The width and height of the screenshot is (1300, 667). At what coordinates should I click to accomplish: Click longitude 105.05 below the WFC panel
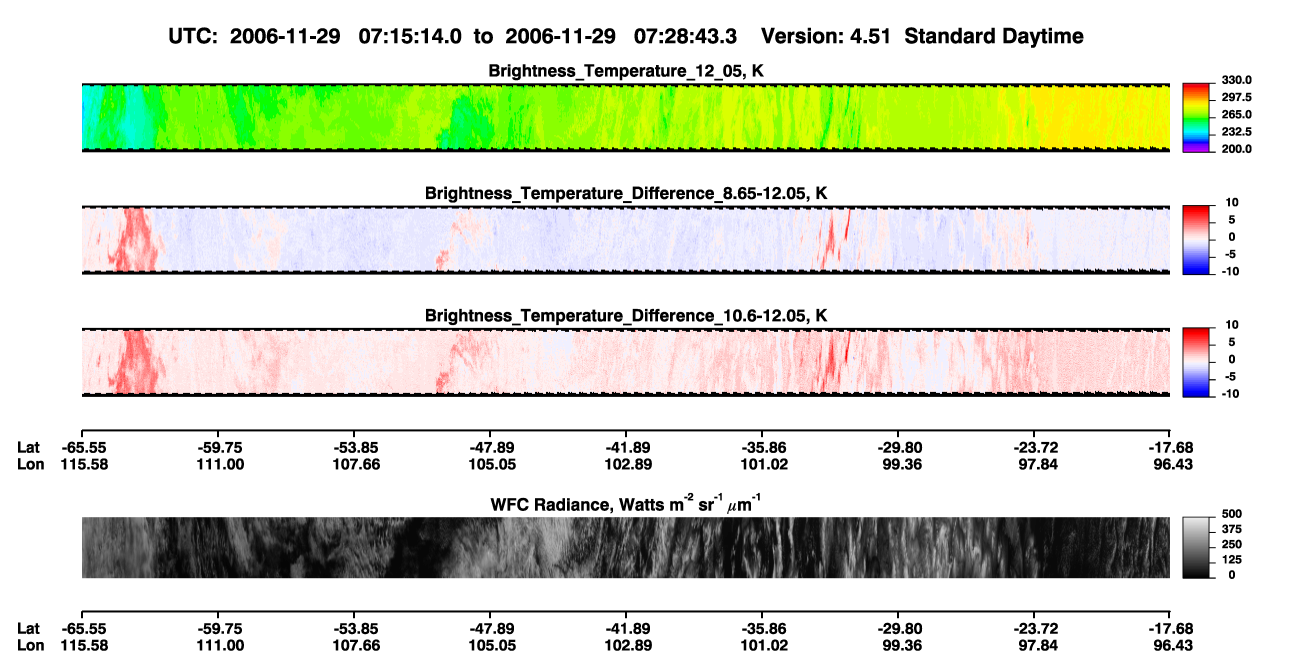[x=490, y=644]
